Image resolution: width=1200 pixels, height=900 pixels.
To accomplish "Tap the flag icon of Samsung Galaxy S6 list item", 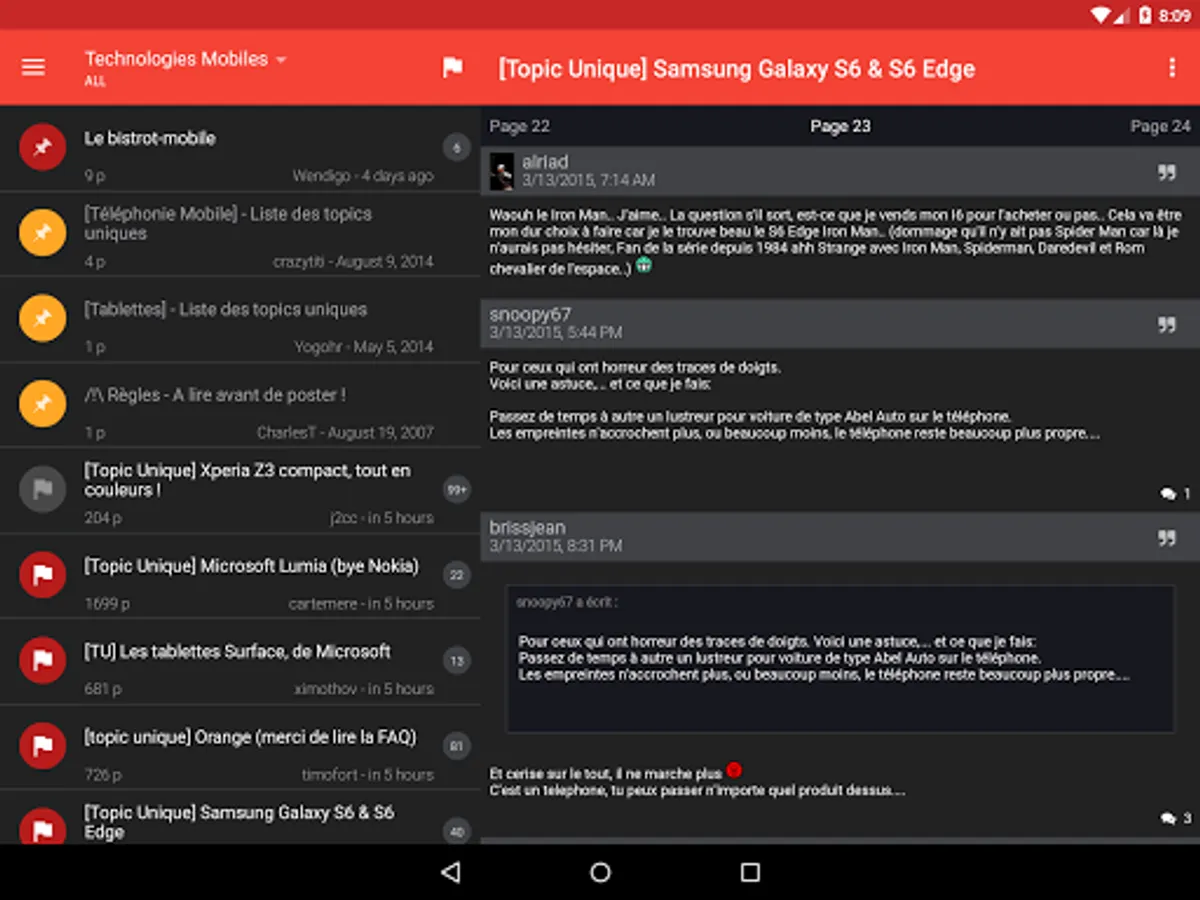I will point(43,826).
